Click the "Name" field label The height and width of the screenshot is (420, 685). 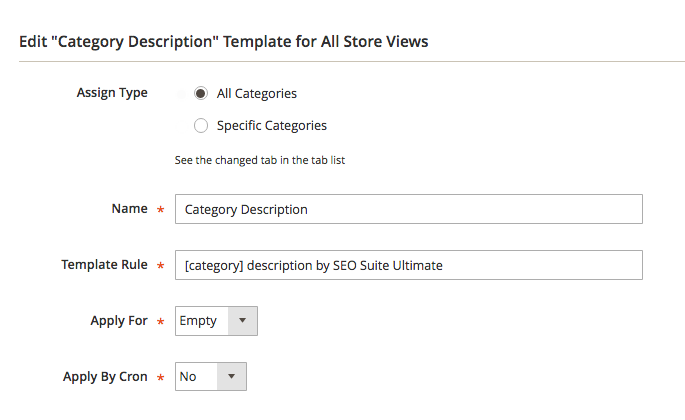coord(129,209)
